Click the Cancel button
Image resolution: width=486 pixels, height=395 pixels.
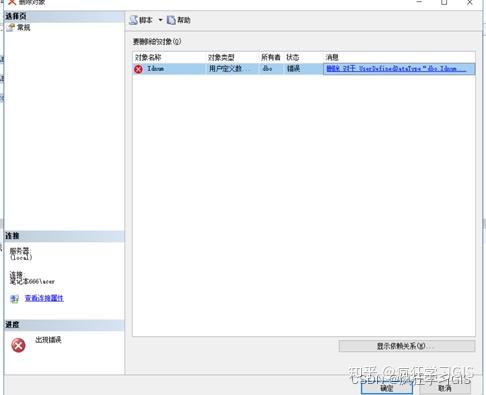(x=445, y=388)
